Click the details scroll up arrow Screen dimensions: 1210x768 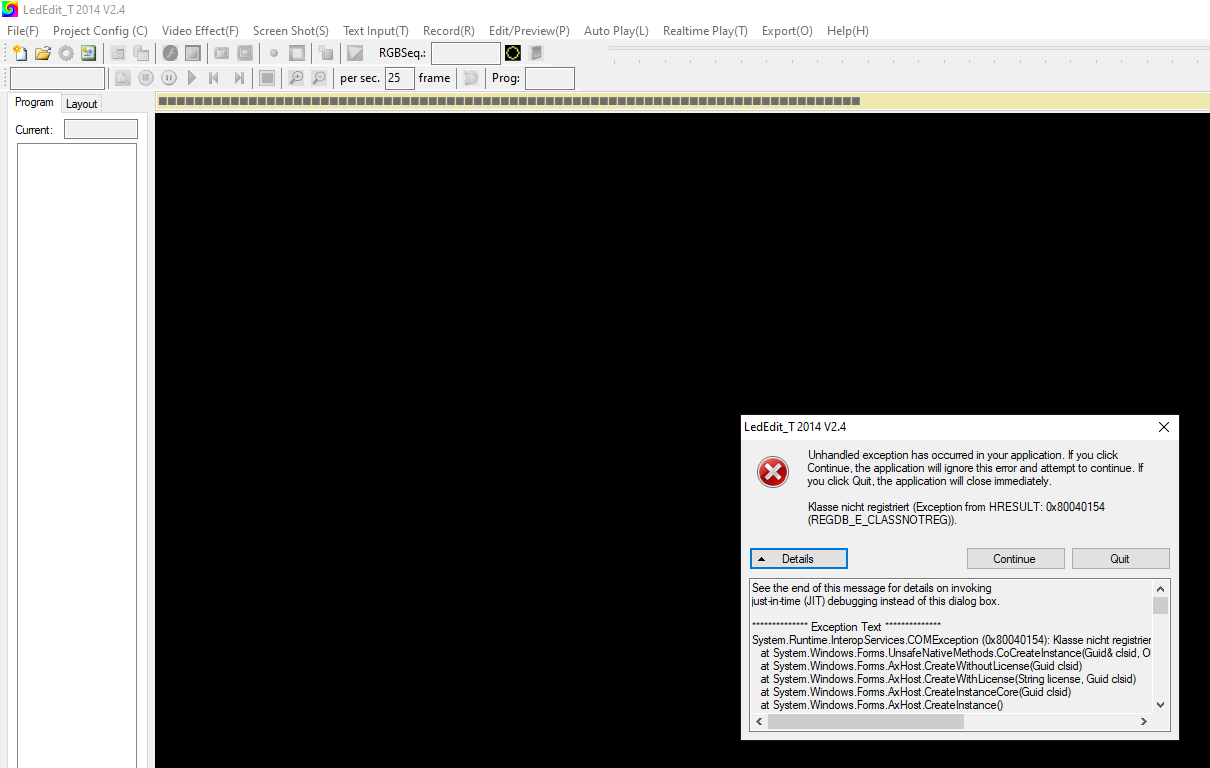[x=1160, y=588]
